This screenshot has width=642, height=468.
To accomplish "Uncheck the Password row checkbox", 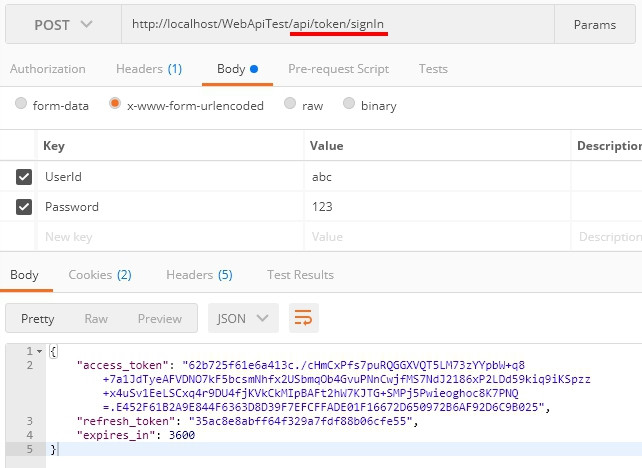I will point(24,207).
